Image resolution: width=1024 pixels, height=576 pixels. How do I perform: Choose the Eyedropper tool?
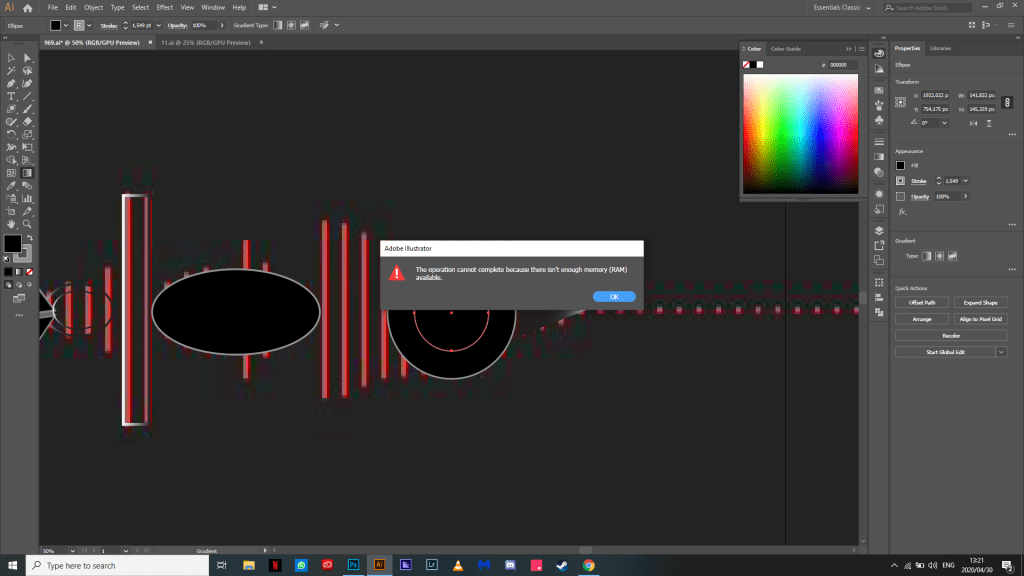tap(12, 185)
